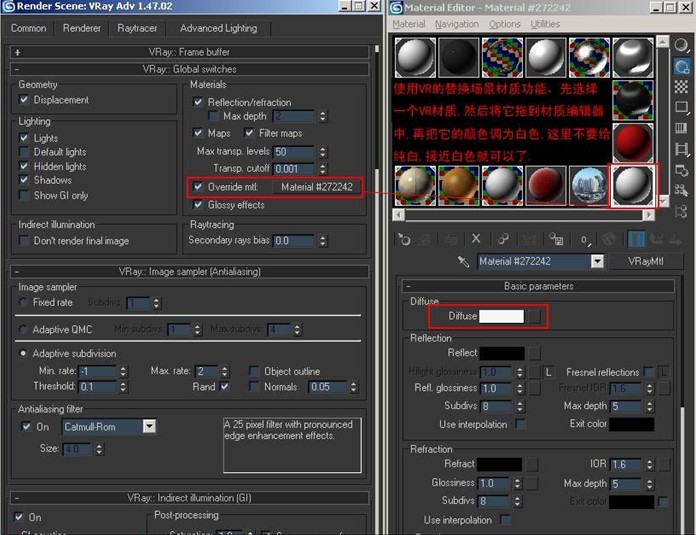Click the Sample UV Tiling icon
696x535 pixels.
tap(681, 107)
